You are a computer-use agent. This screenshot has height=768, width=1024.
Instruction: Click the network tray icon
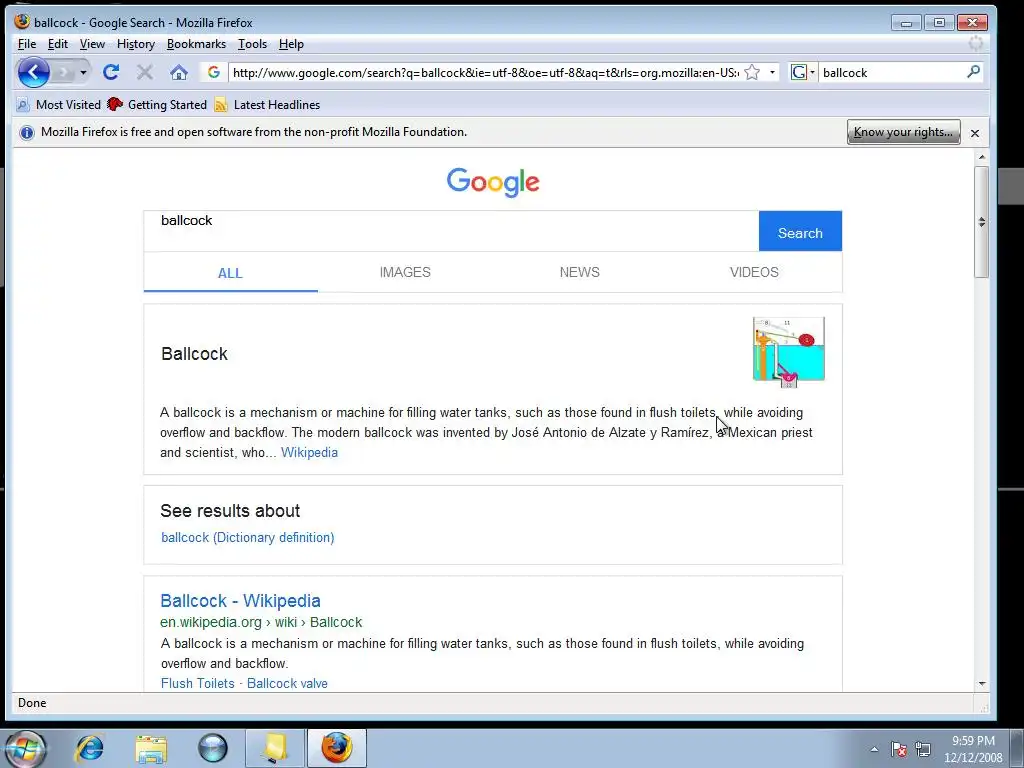[x=923, y=749]
